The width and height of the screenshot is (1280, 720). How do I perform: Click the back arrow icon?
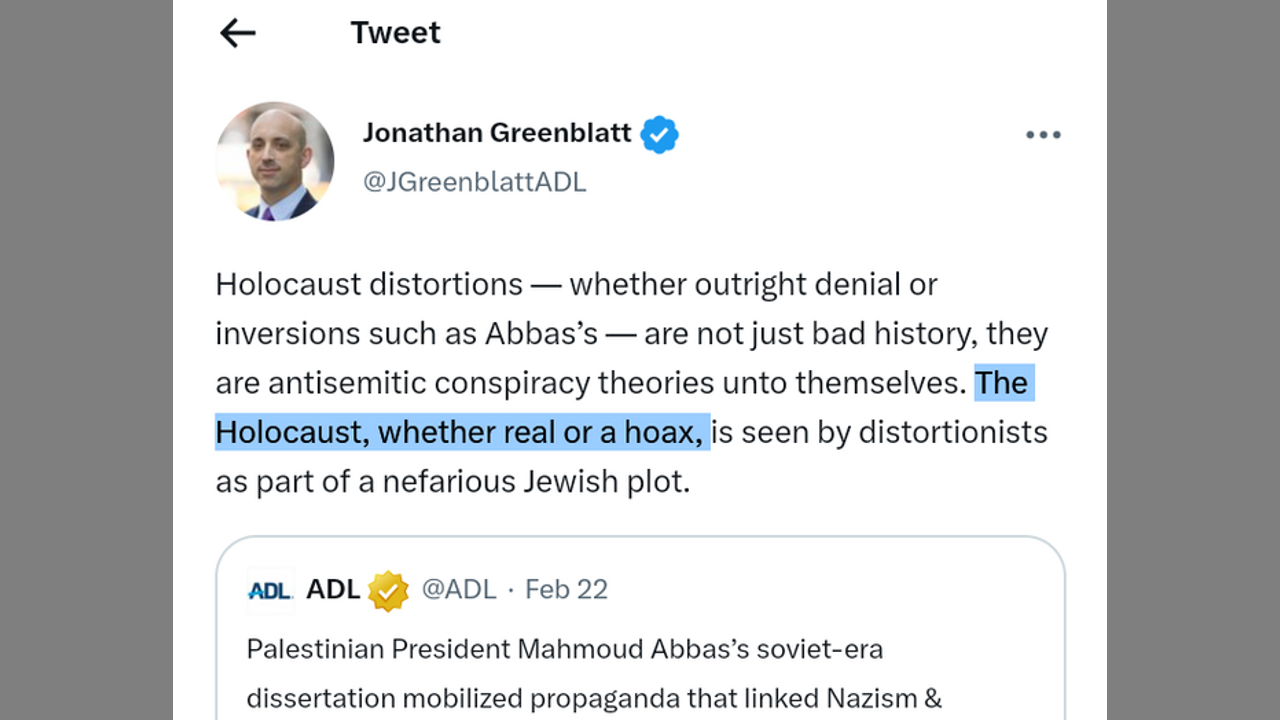237,33
